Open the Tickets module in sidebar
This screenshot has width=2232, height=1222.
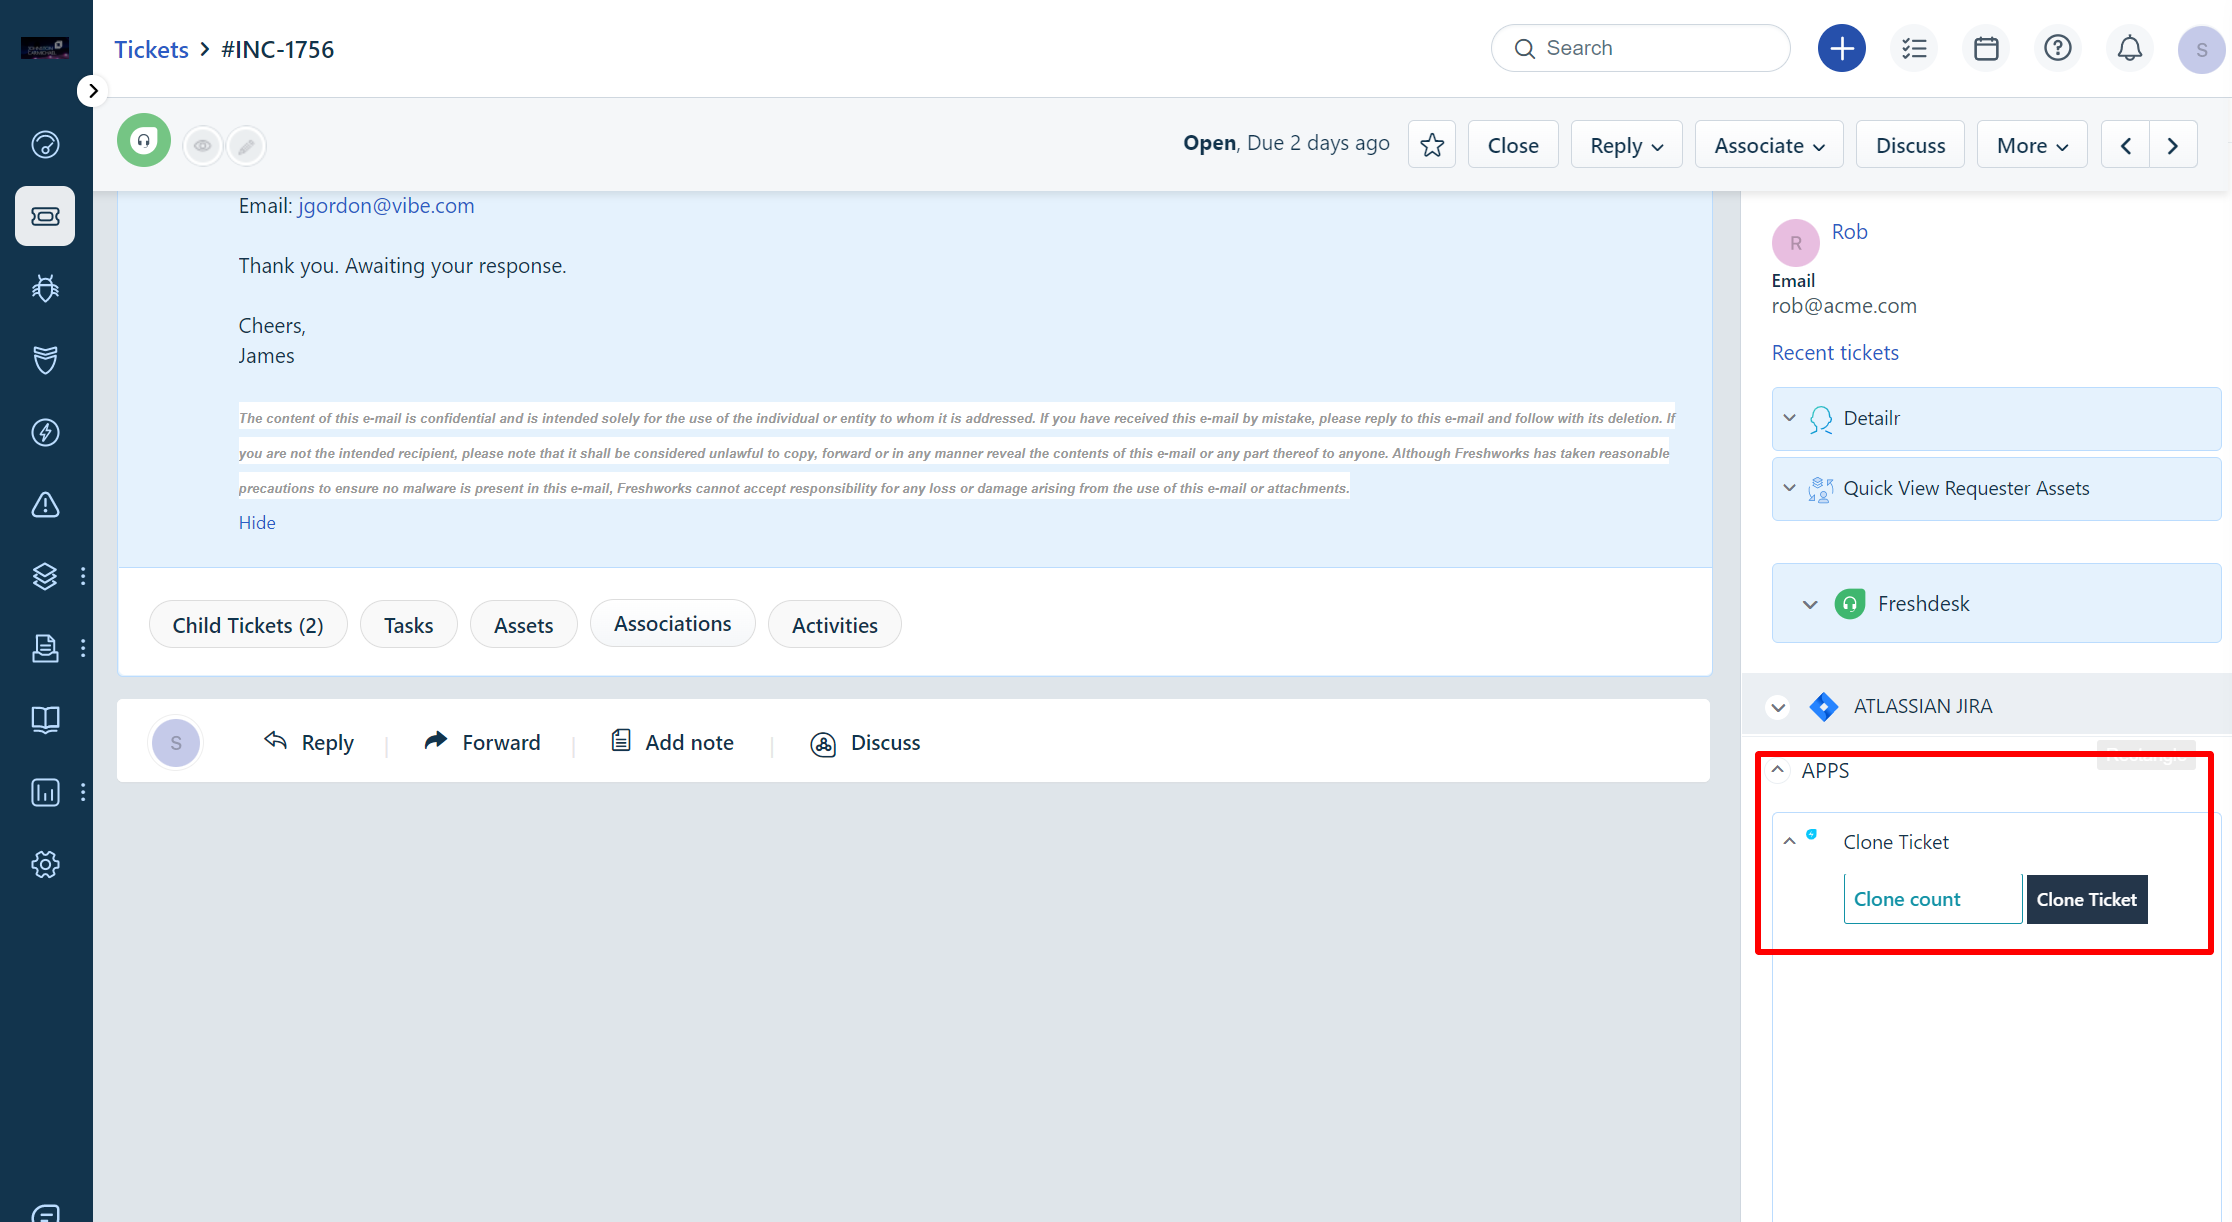pos(45,216)
